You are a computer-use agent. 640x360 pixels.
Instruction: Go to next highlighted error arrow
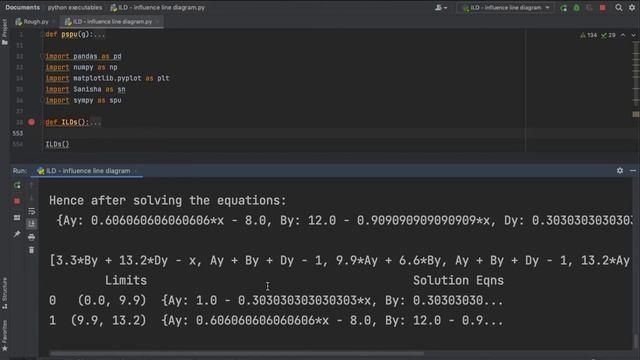(x=633, y=35)
